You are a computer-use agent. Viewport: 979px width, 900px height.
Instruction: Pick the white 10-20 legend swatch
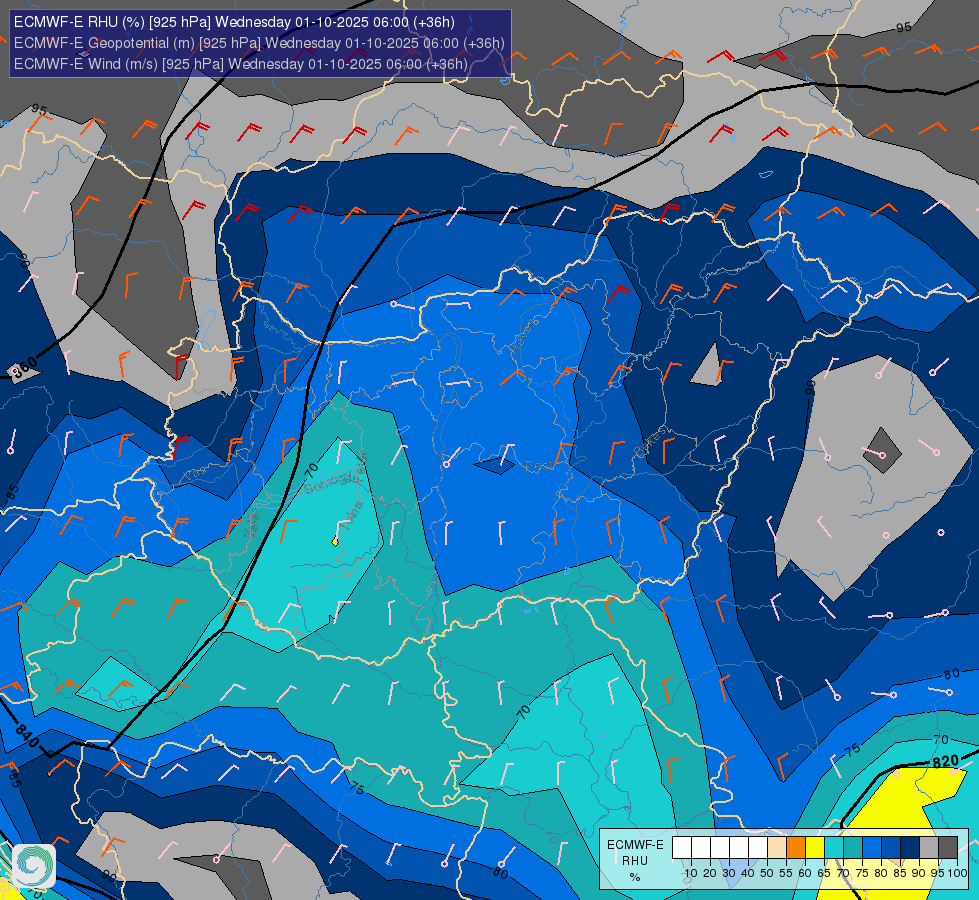(x=701, y=848)
